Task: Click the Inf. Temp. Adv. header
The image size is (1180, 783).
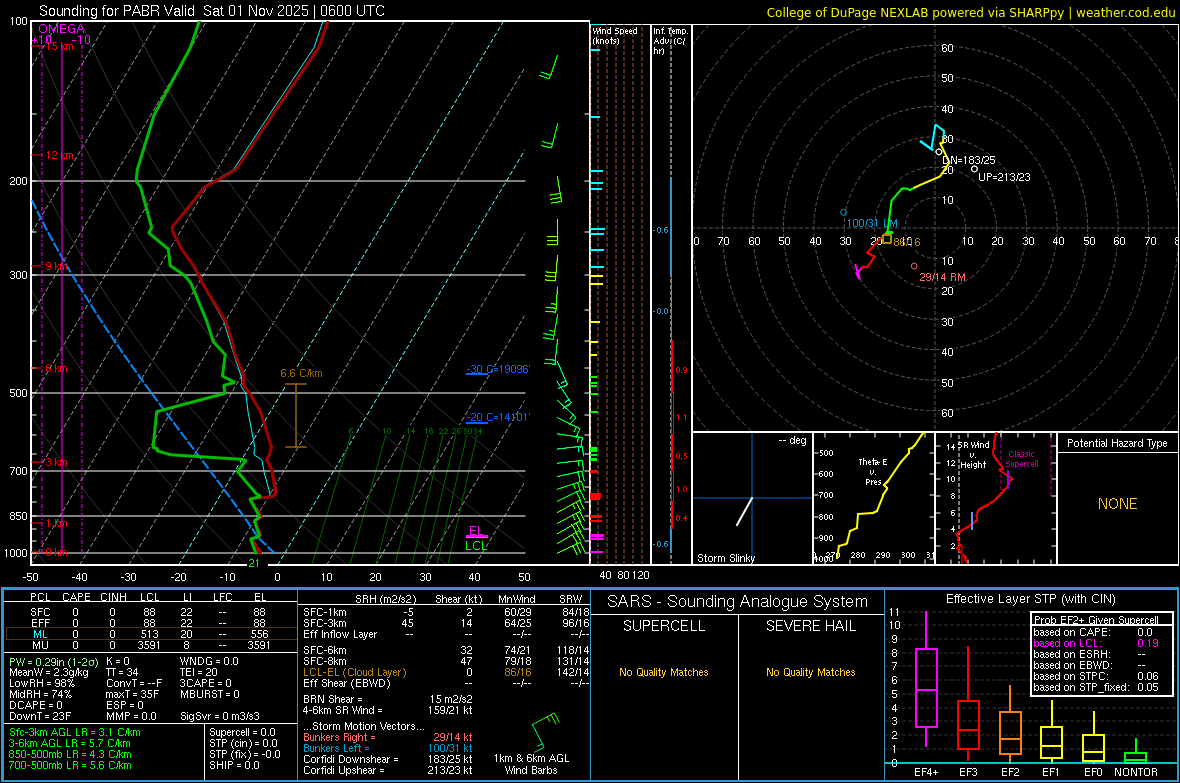Action: click(x=669, y=41)
